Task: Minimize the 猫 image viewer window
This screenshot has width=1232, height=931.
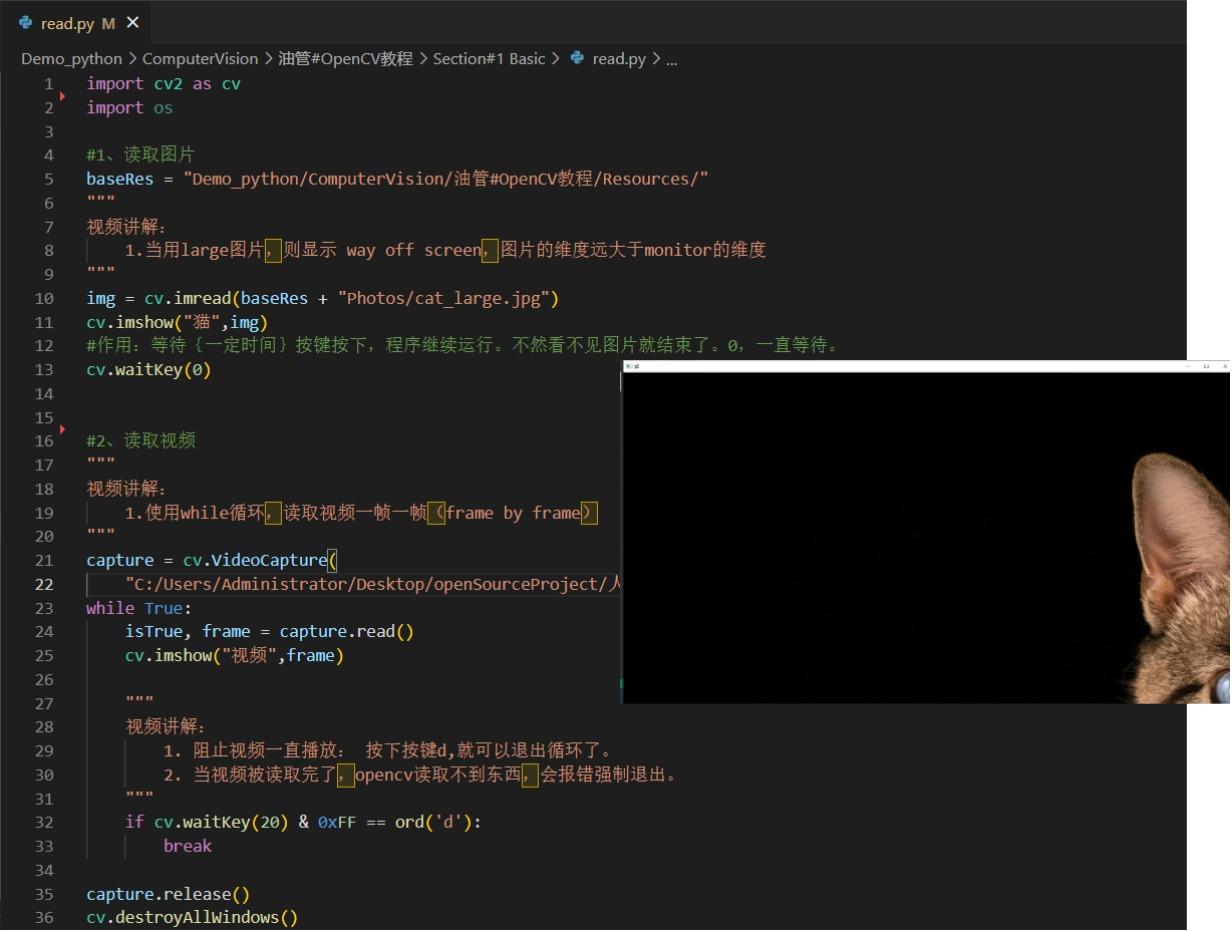Action: coord(1188,366)
